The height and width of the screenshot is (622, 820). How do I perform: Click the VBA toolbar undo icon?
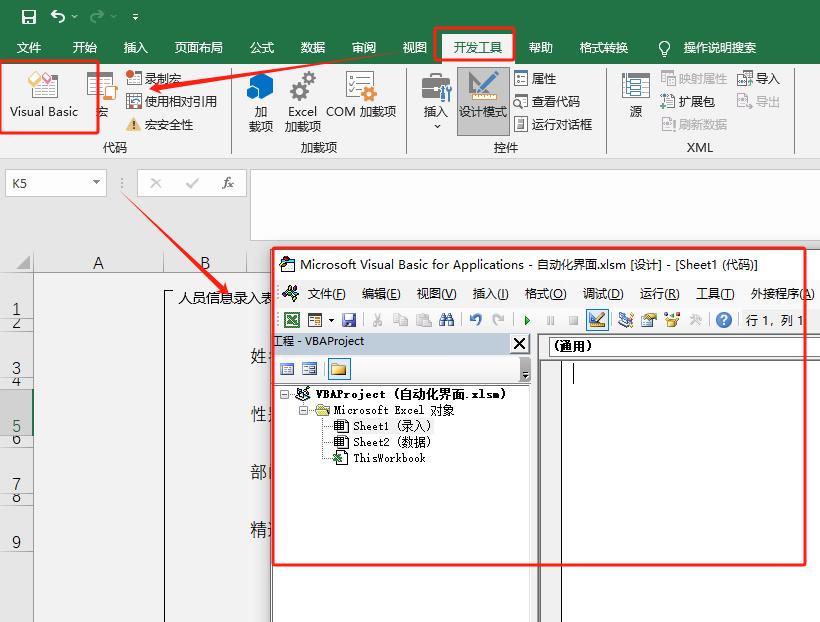coord(475,320)
